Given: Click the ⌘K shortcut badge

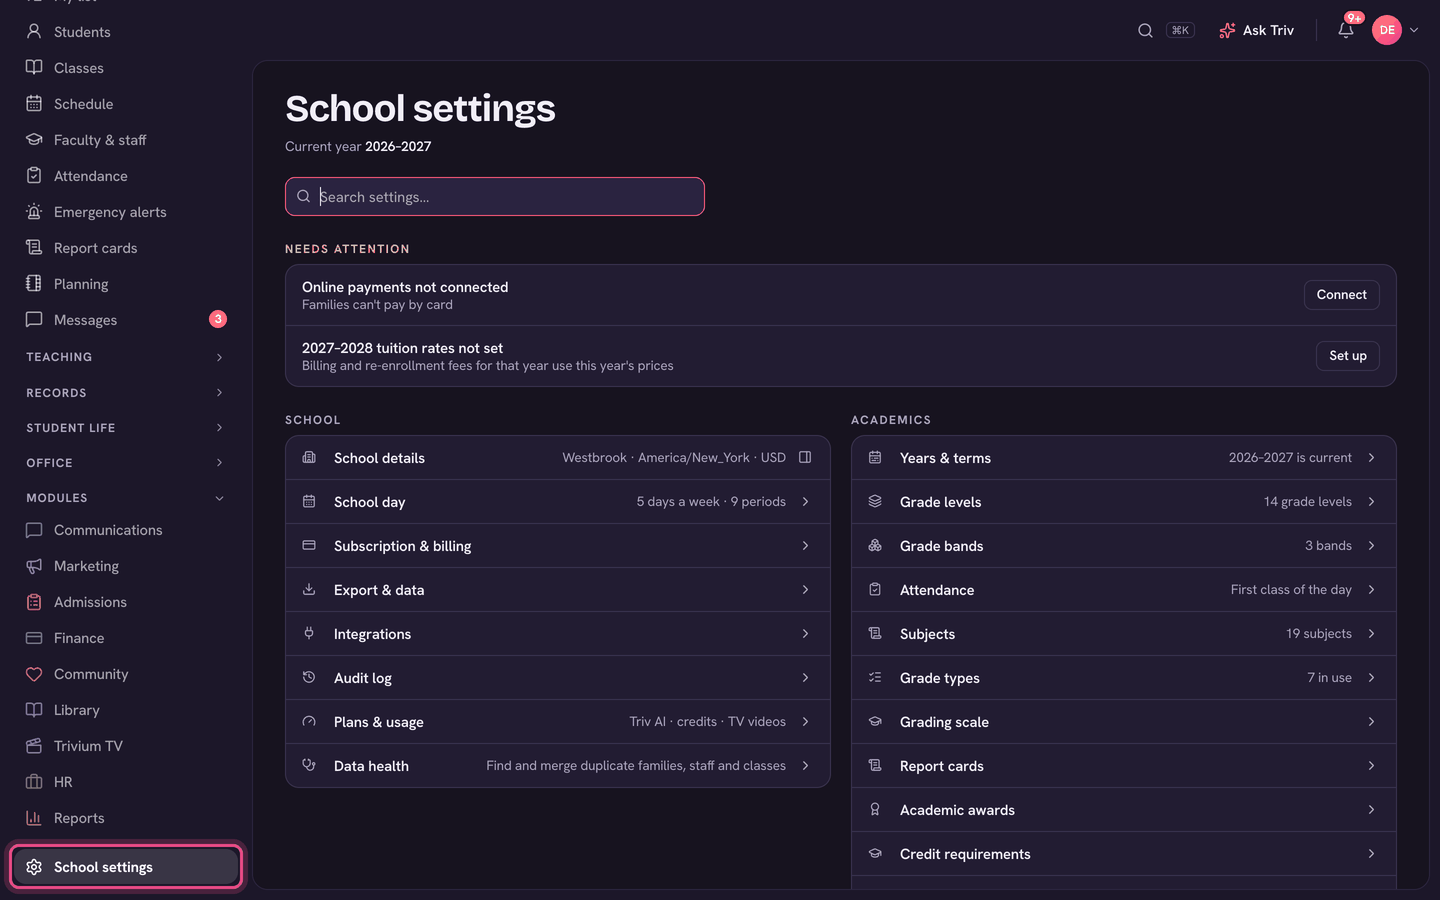Looking at the screenshot, I should [x=1180, y=30].
